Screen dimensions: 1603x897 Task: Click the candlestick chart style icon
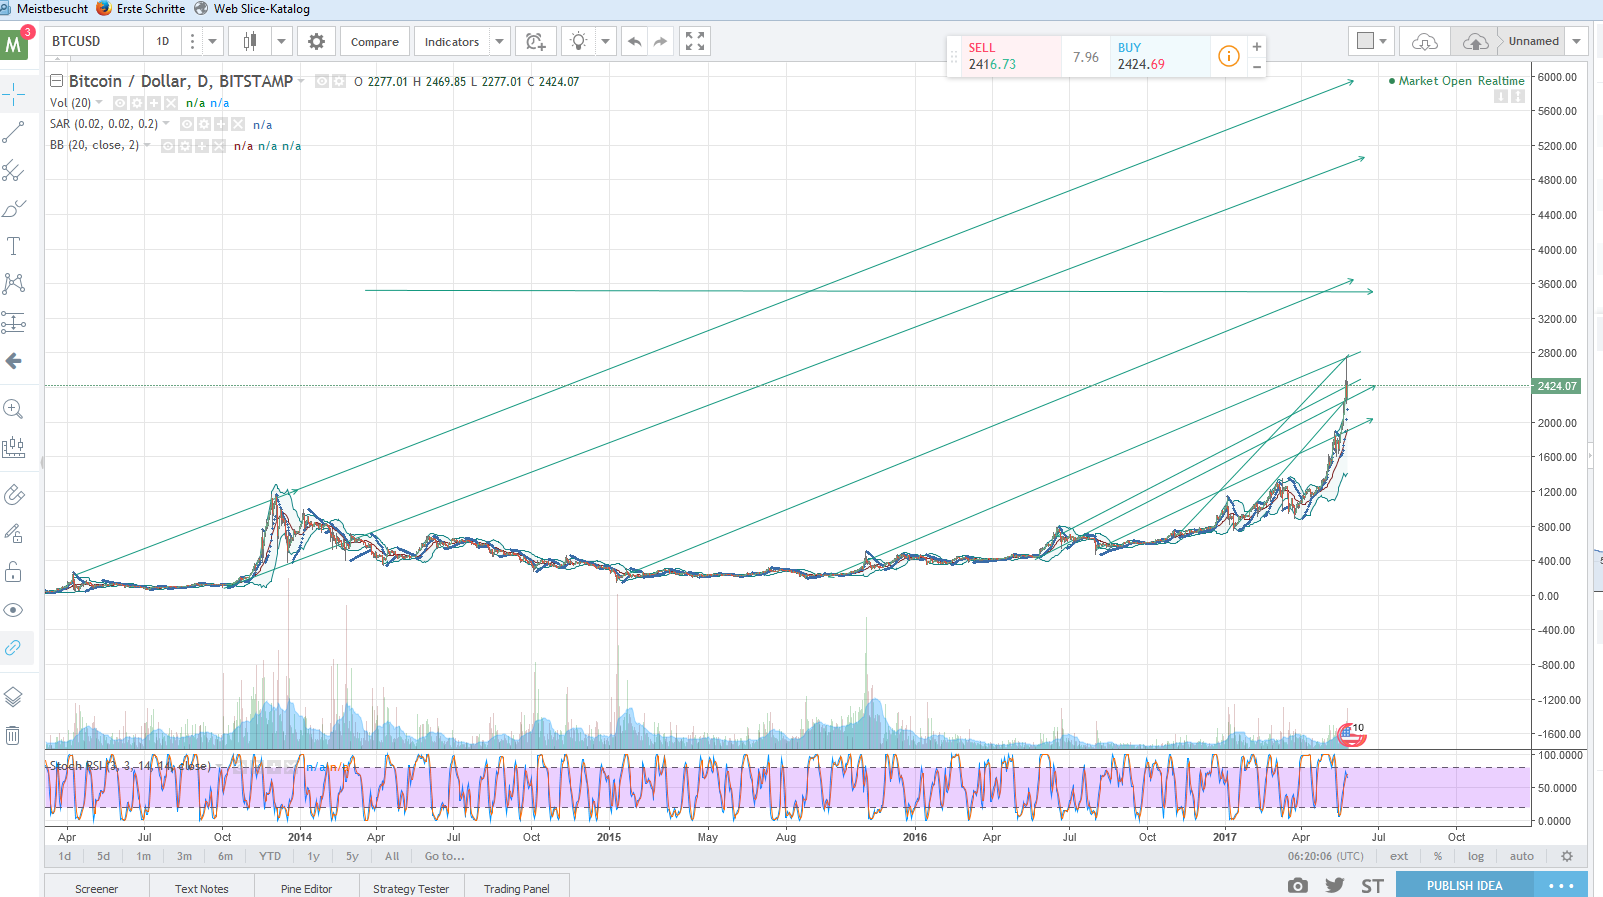point(250,42)
